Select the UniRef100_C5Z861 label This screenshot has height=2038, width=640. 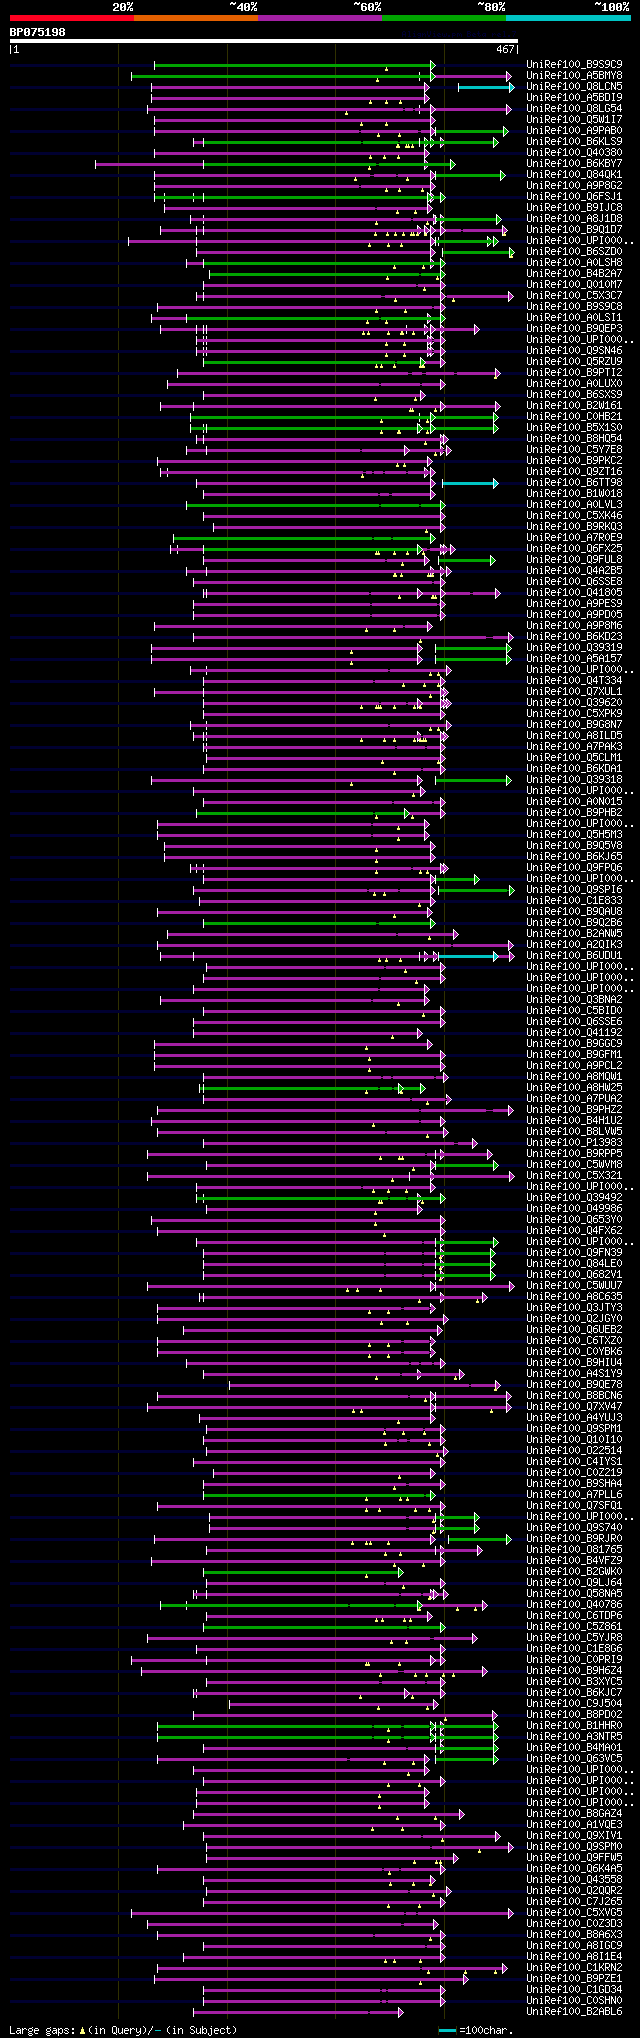tap(574, 1626)
